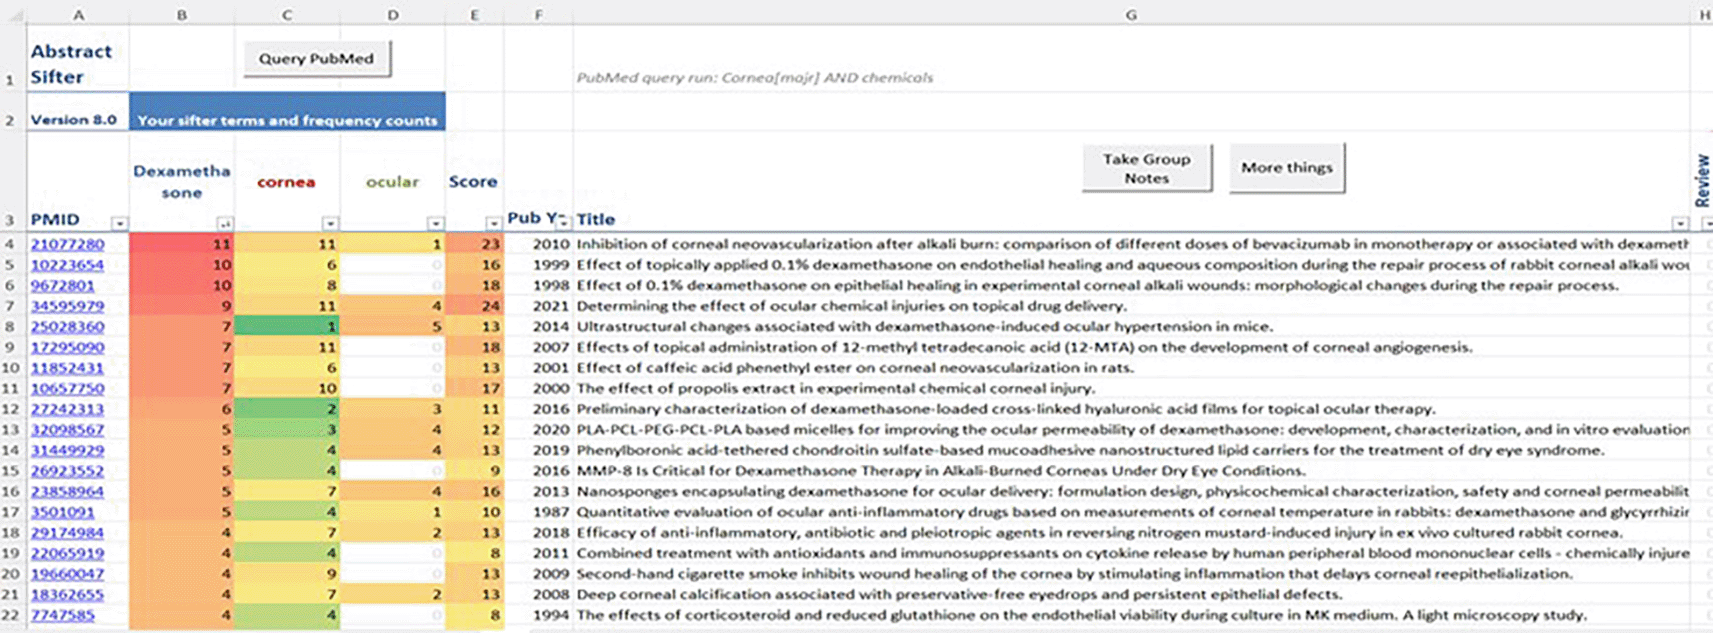Image resolution: width=1713 pixels, height=633 pixels.
Task: Open the ocular column filter arrow
Action: pos(435,223)
